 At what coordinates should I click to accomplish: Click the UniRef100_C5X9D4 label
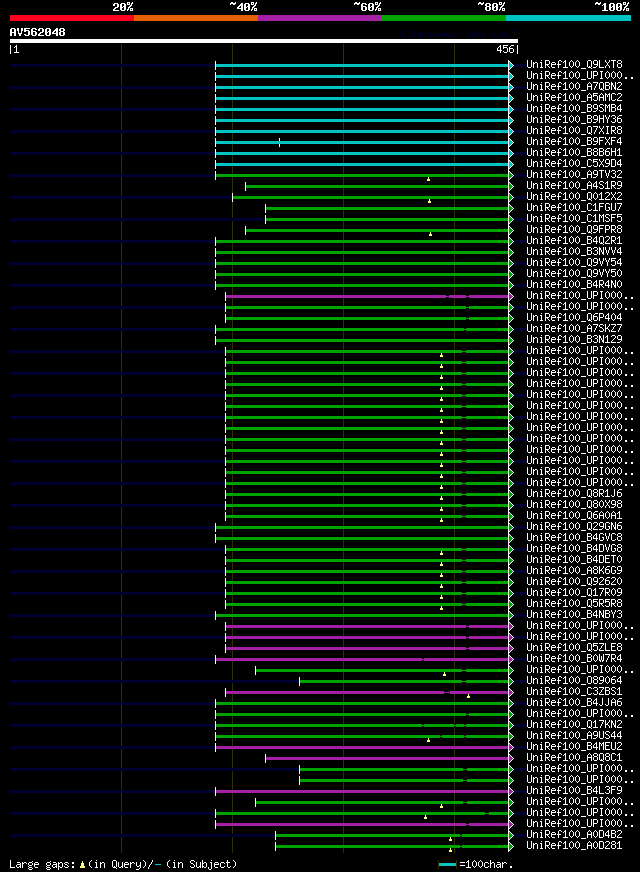[x=574, y=164]
